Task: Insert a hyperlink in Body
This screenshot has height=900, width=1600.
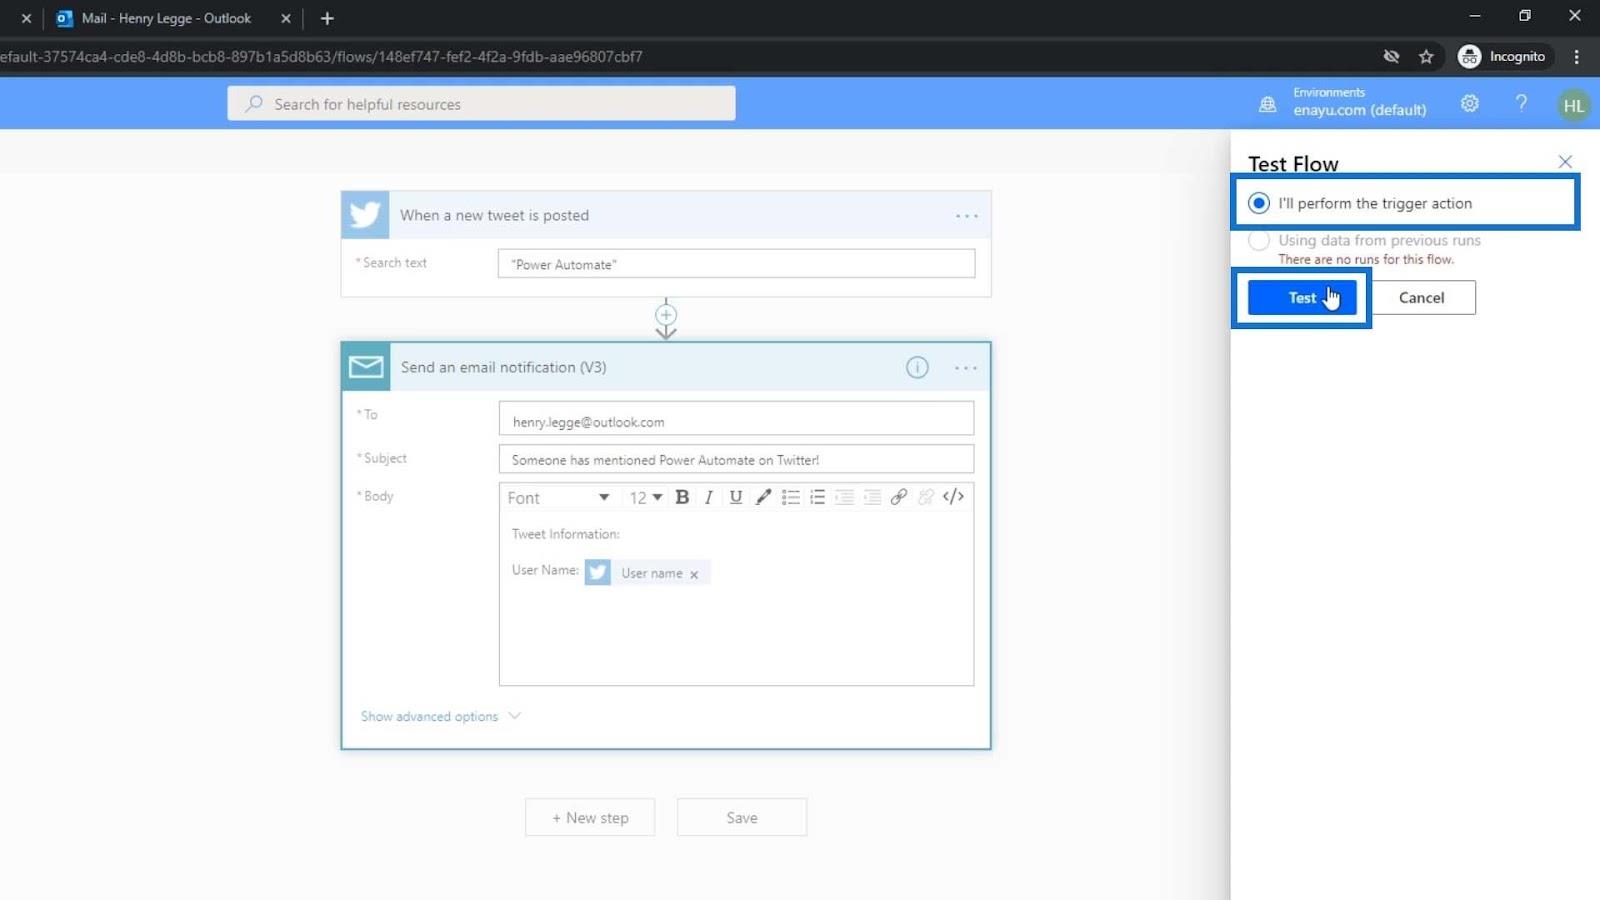Action: coord(899,497)
